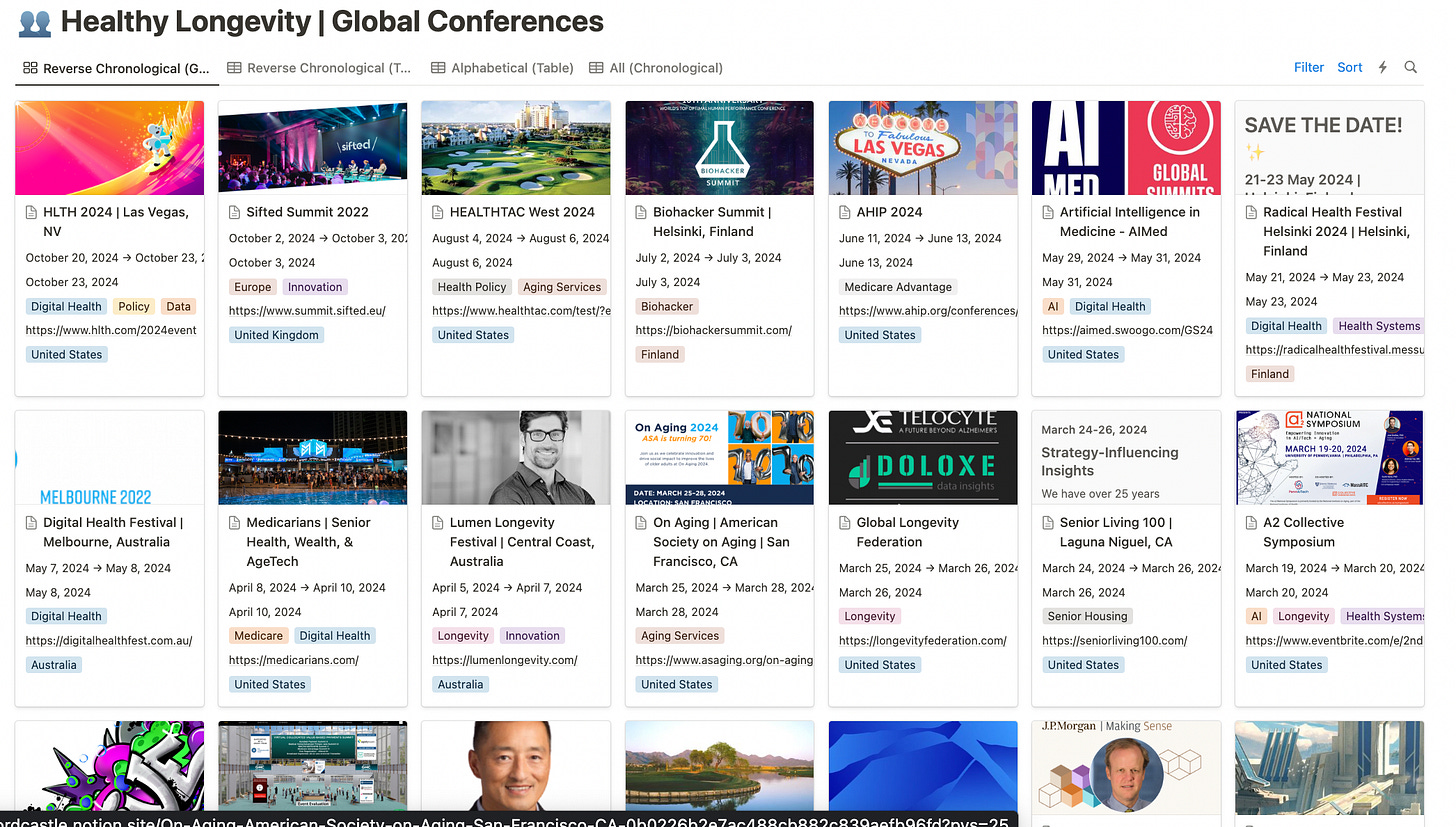Viewport: 1456px width, 827px height.
Task: Click Policy tag on HLTH 2024 card
Action: (133, 306)
